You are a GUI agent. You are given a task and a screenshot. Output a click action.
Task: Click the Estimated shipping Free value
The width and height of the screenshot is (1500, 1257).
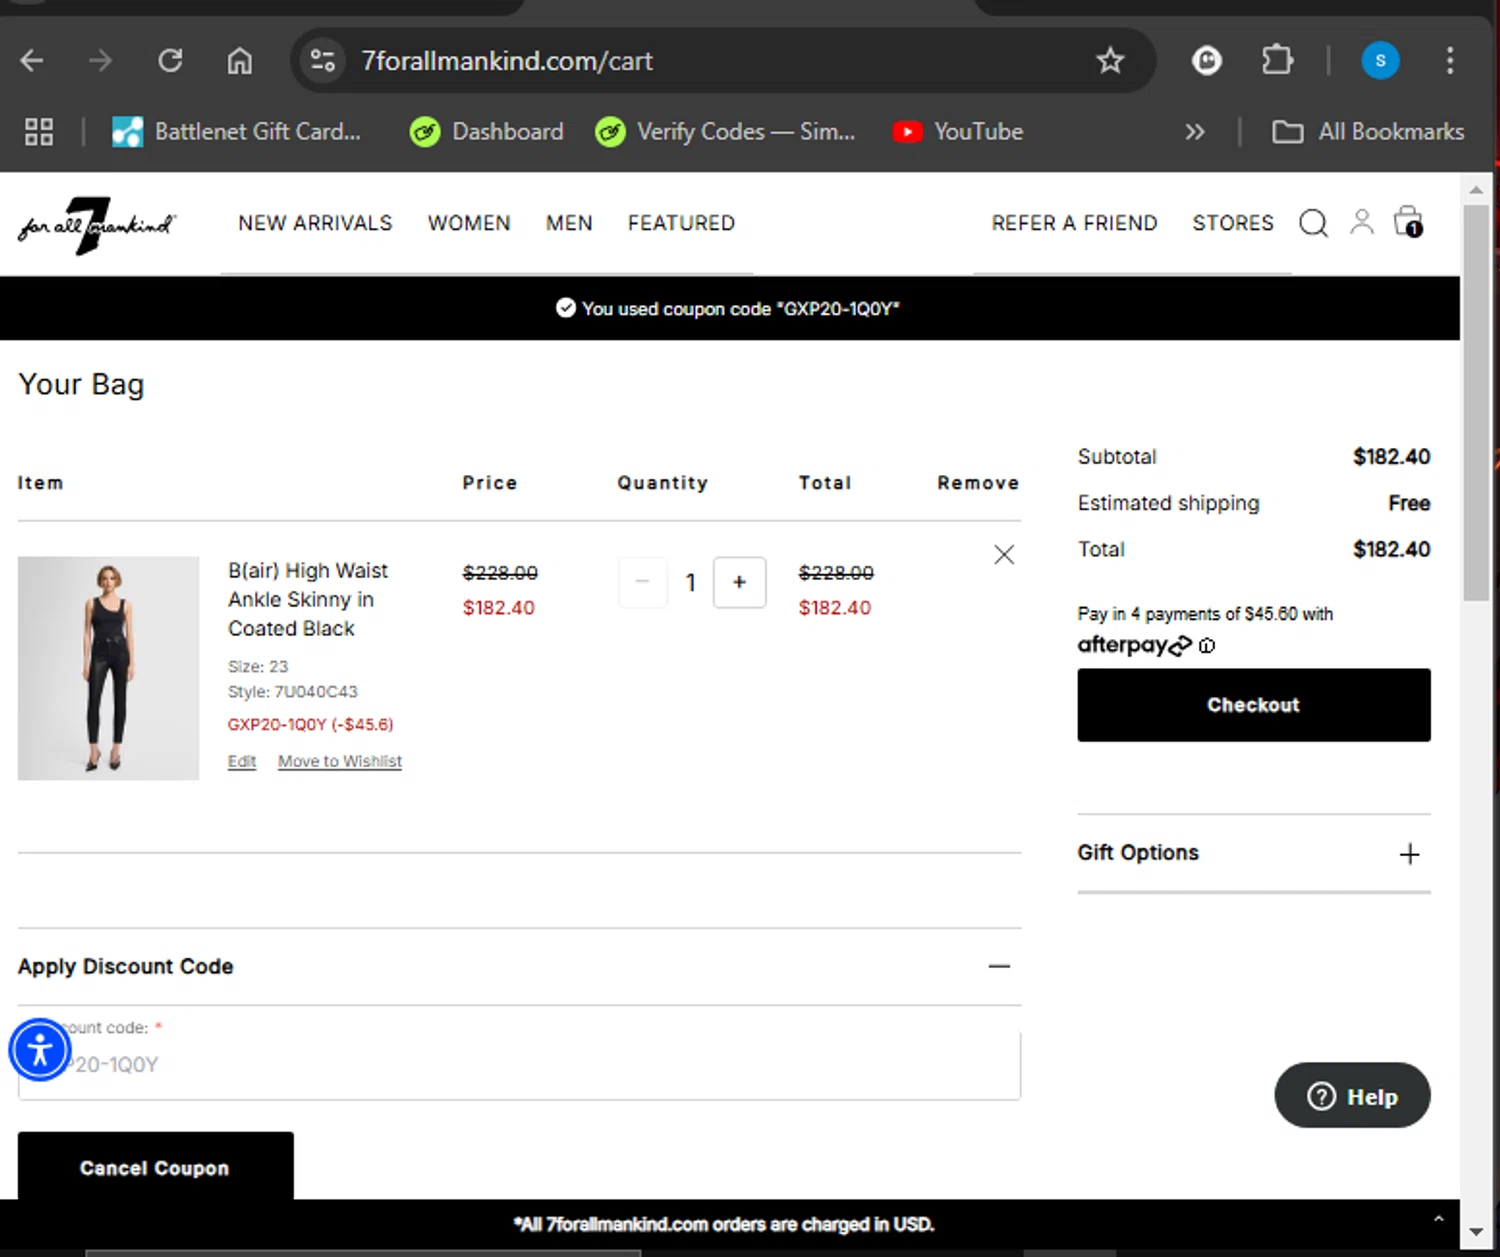[x=1408, y=503]
